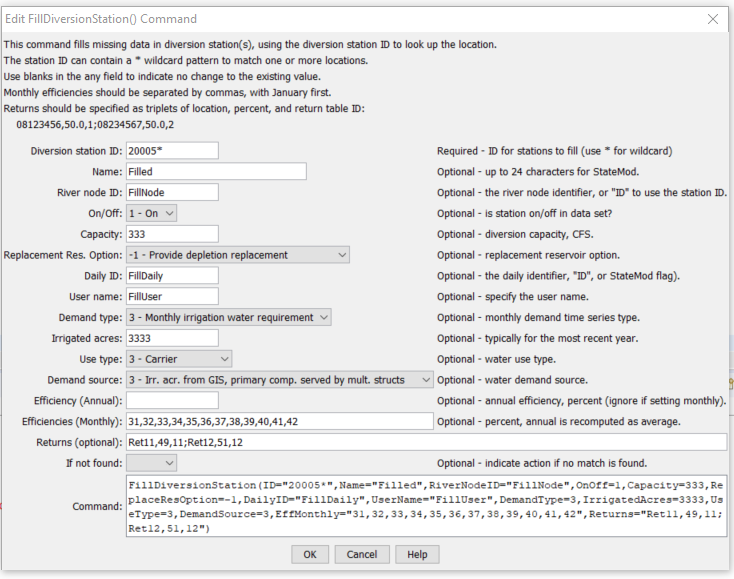The height and width of the screenshot is (579, 734).
Task: Click the Cancel button
Action: click(x=361, y=554)
